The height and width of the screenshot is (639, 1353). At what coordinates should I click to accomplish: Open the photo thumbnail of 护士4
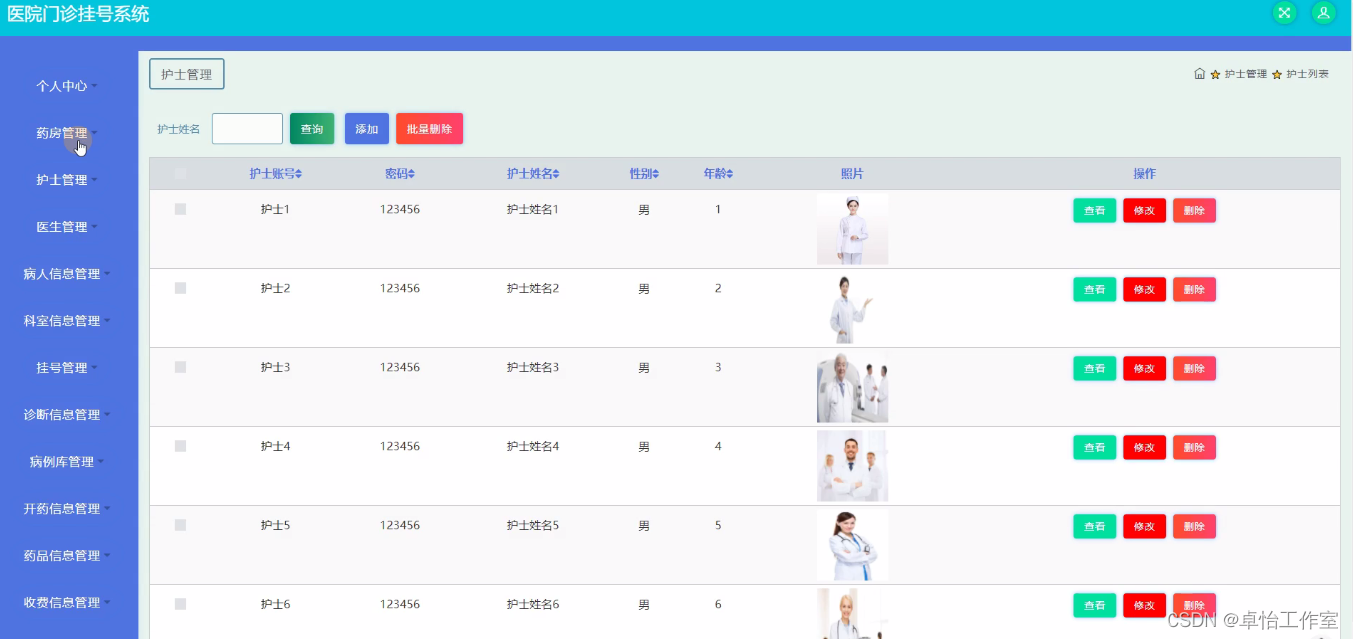click(852, 466)
